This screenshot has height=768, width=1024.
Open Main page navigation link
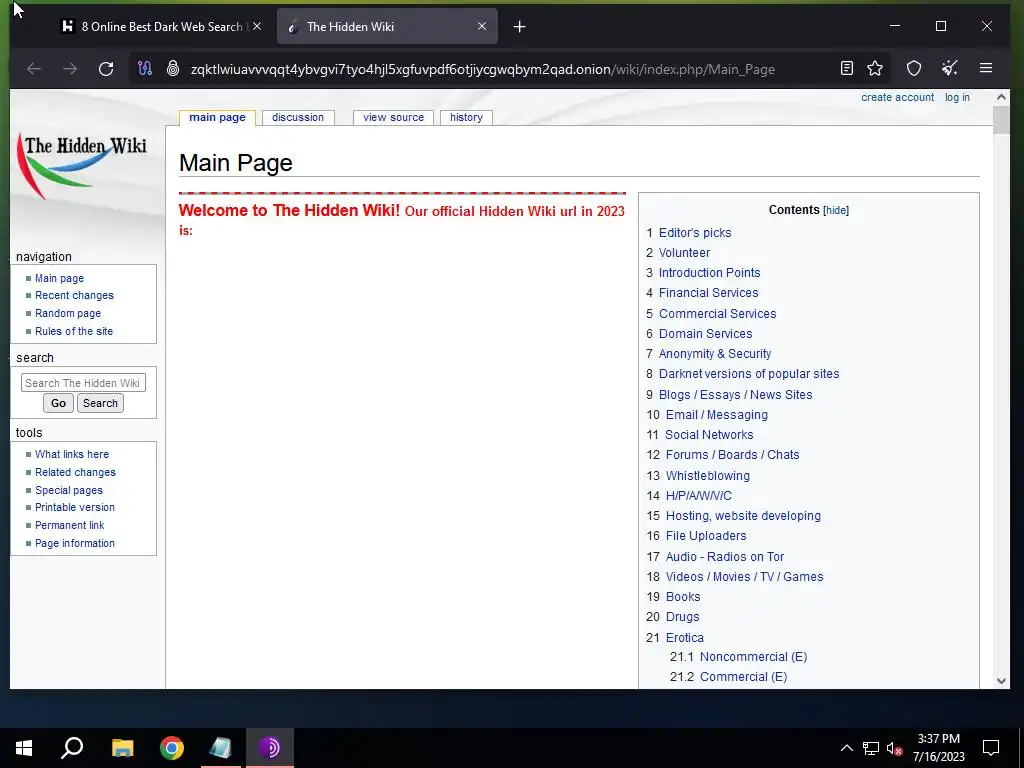[59, 278]
